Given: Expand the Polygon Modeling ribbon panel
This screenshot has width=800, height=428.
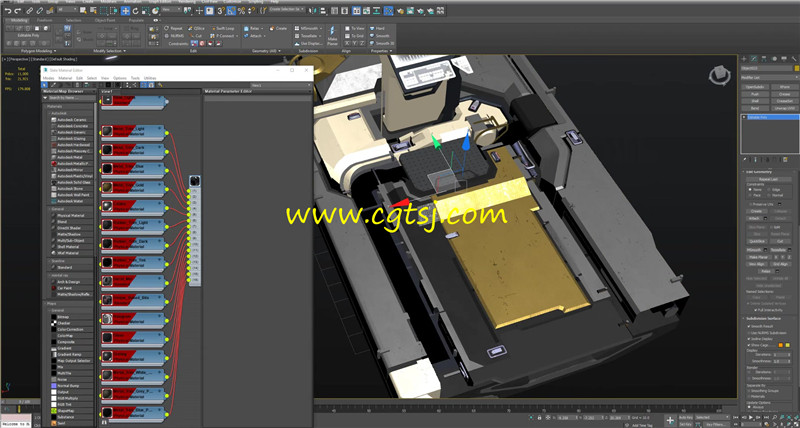Looking at the screenshot, I should pos(39,51).
